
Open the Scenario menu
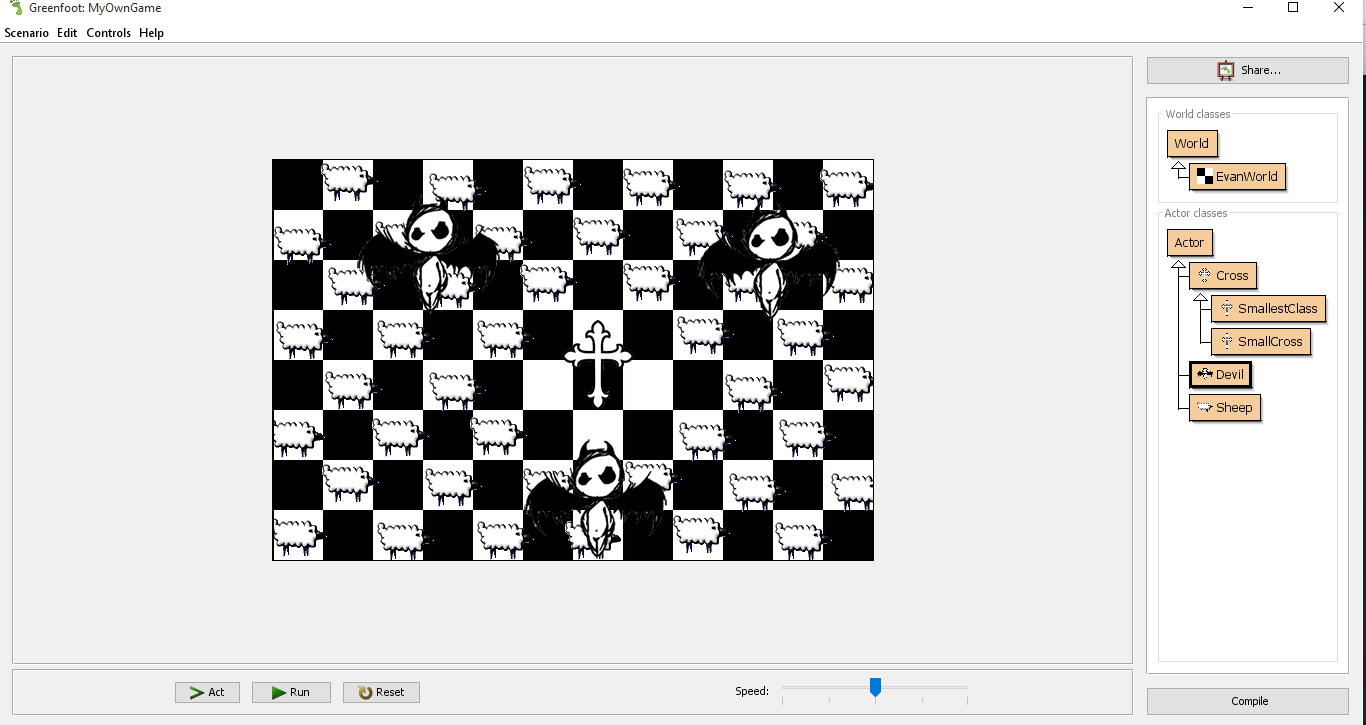pos(26,33)
